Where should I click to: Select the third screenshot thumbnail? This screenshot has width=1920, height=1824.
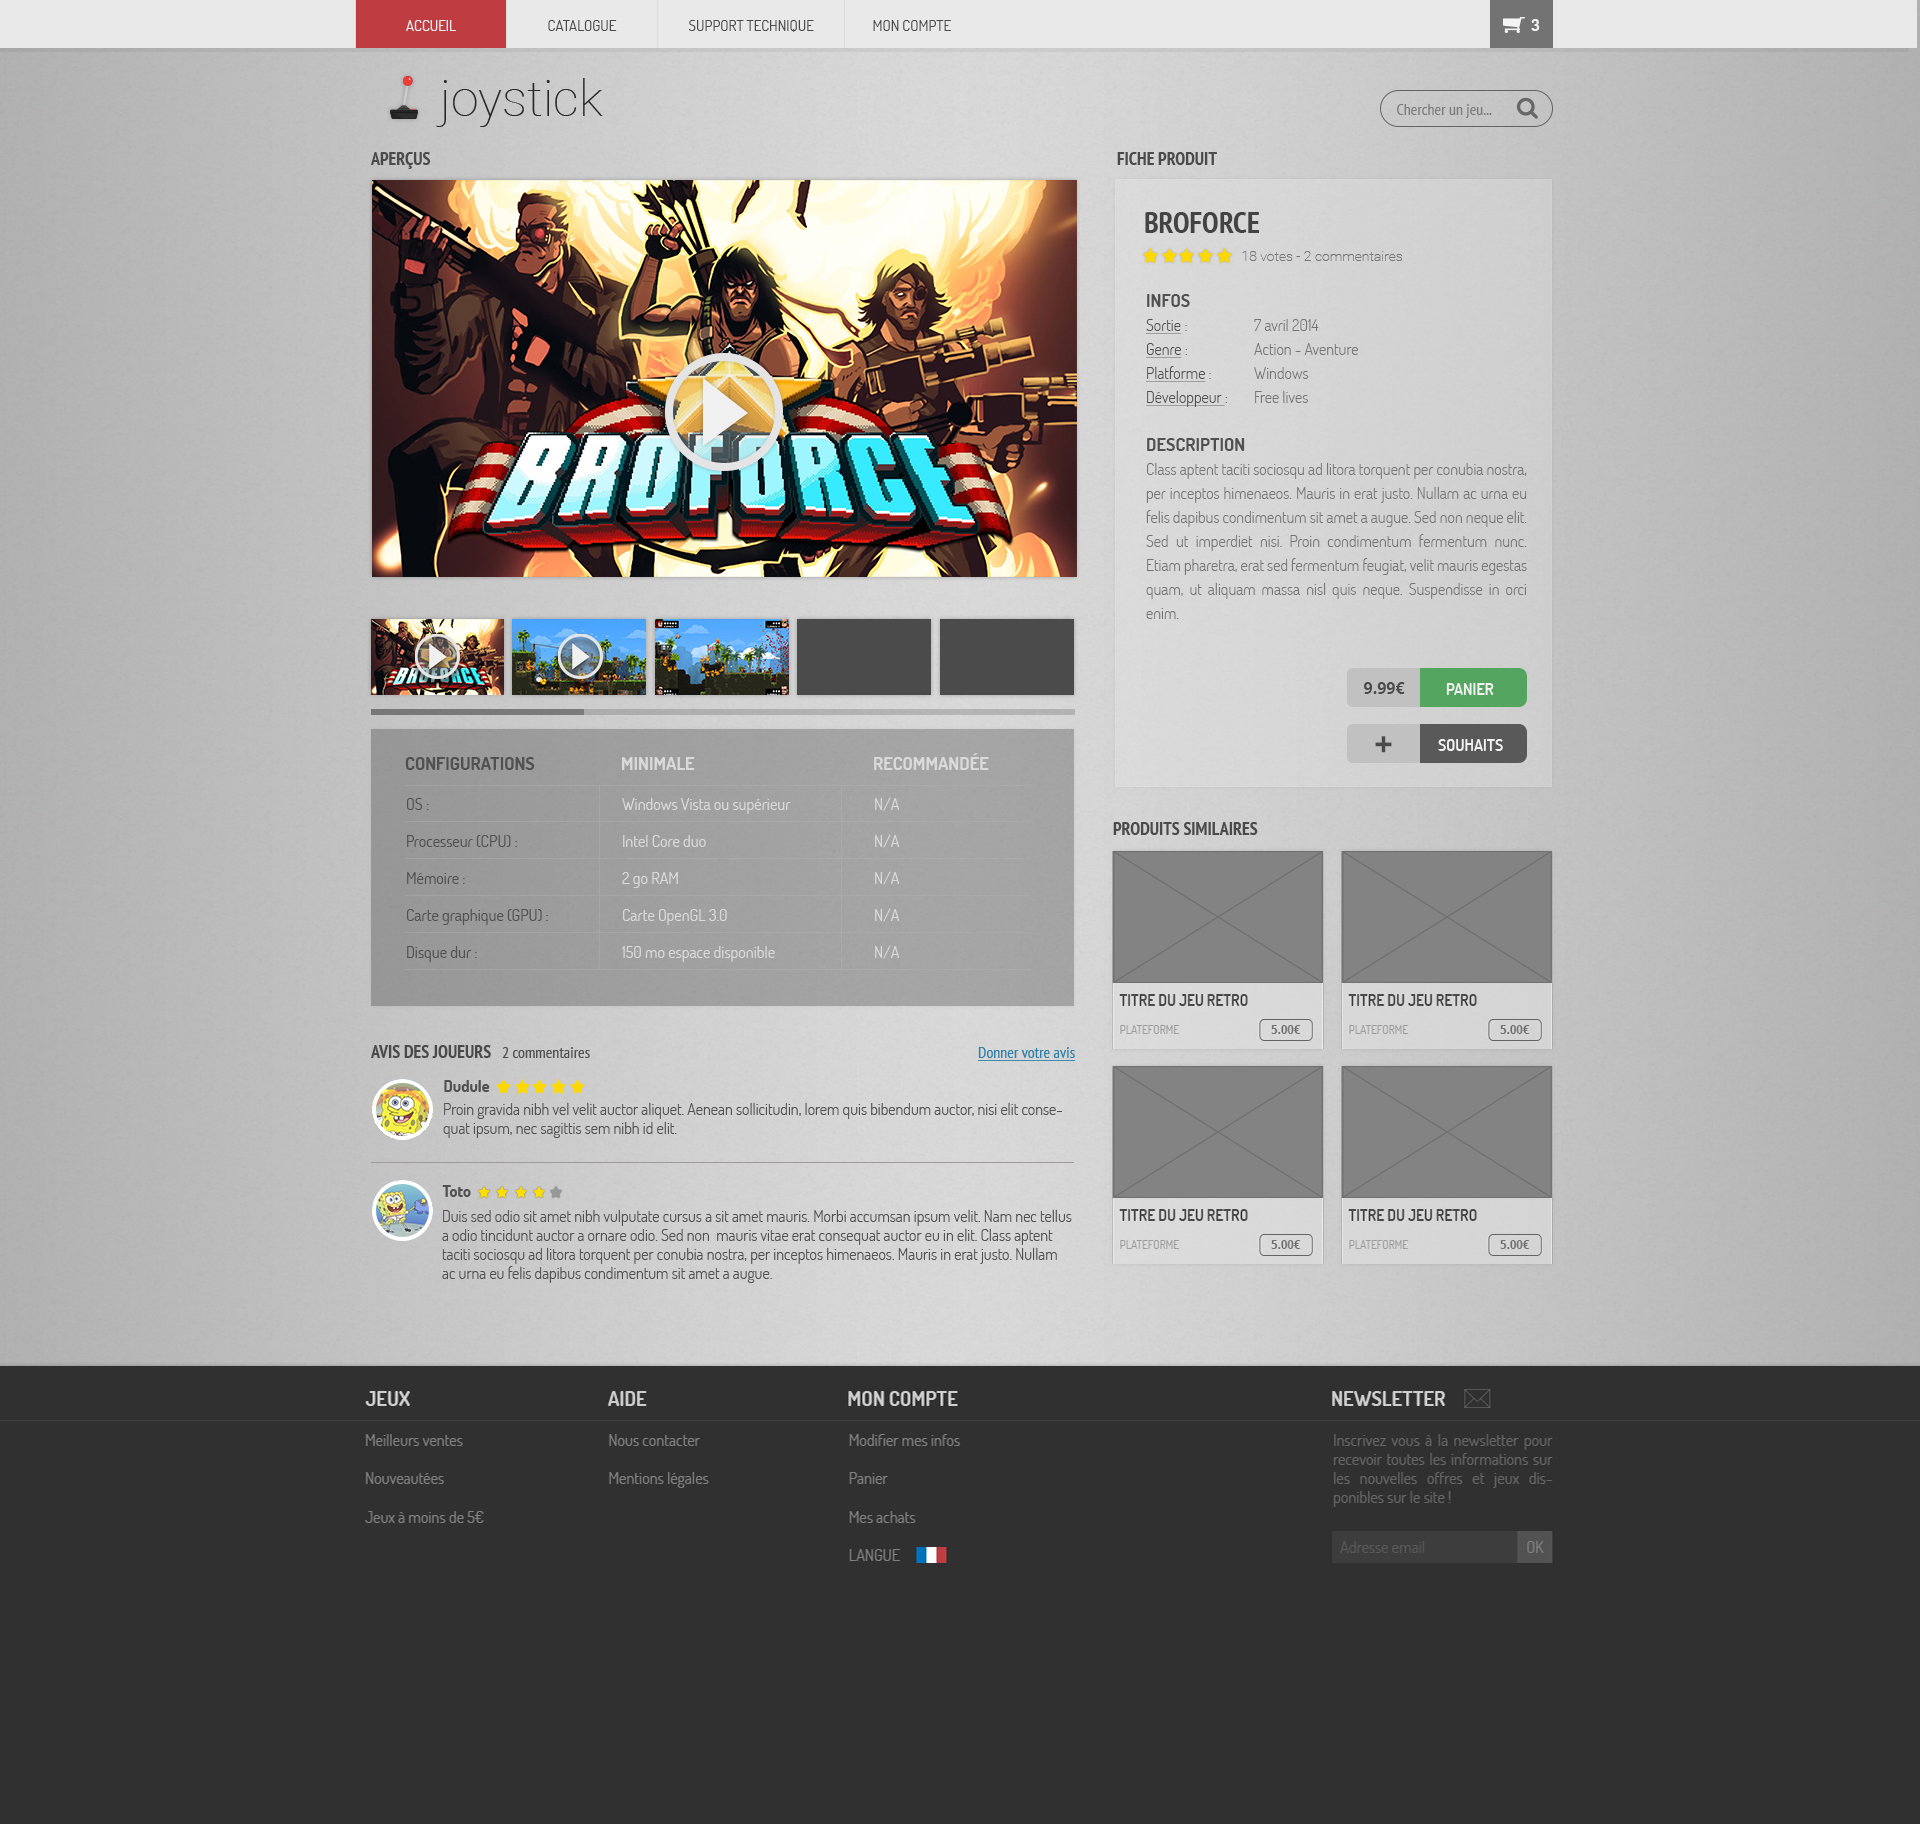(721, 657)
